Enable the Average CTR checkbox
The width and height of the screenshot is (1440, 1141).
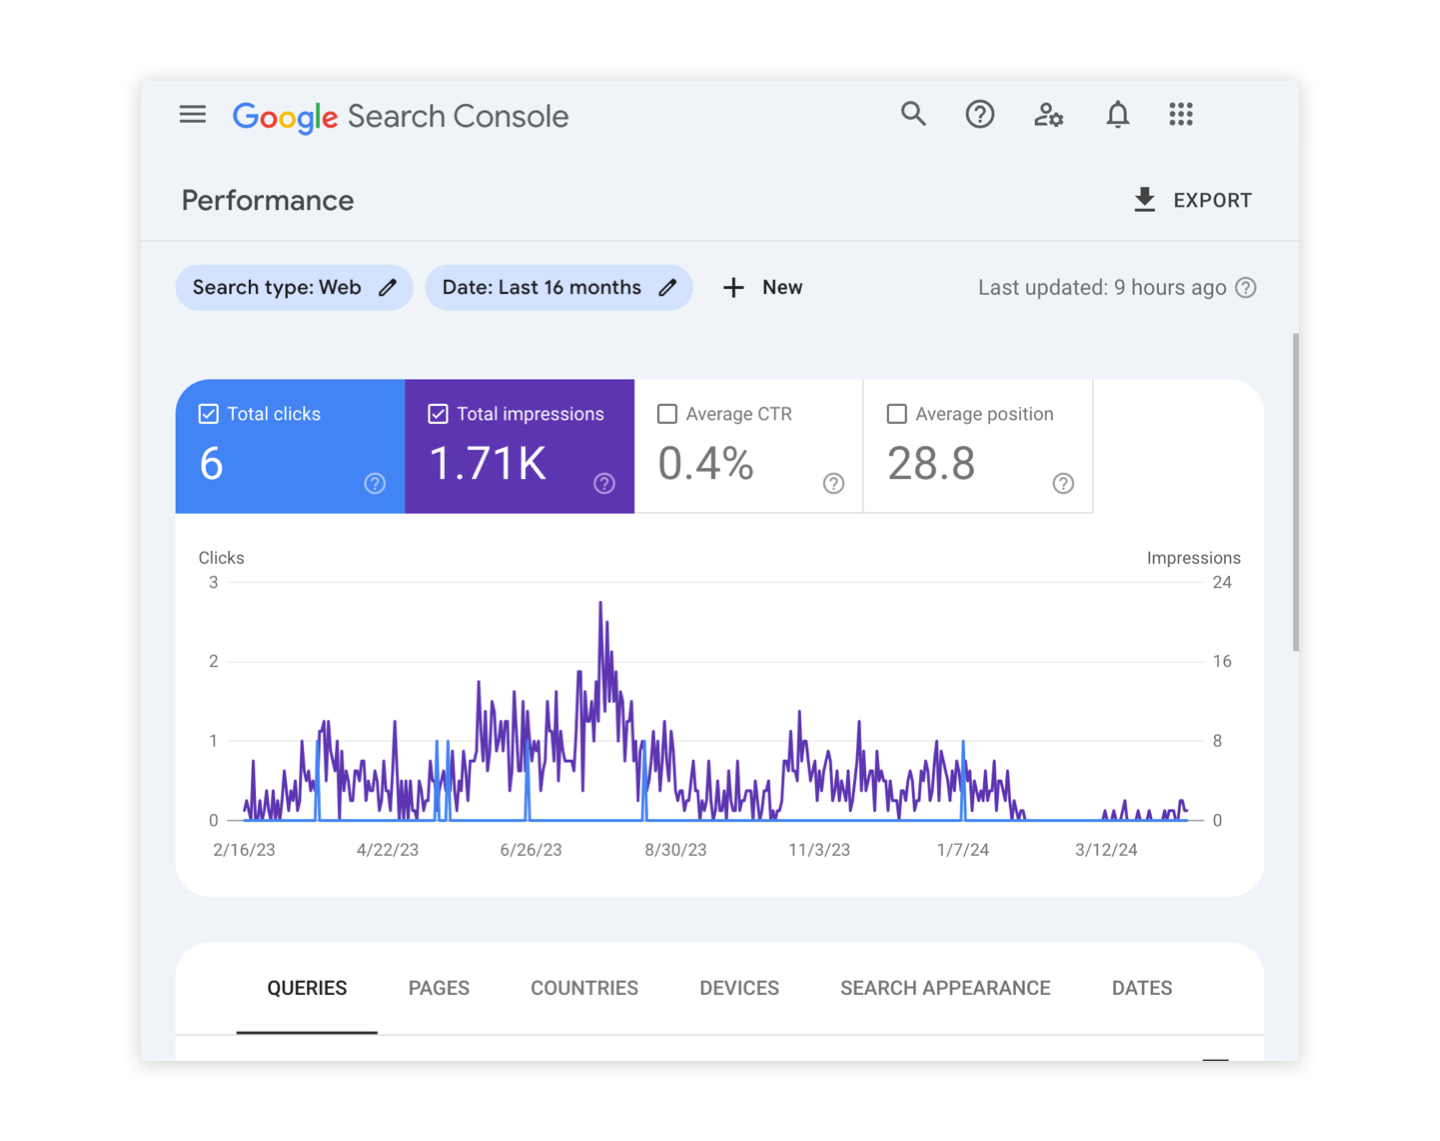tap(667, 414)
